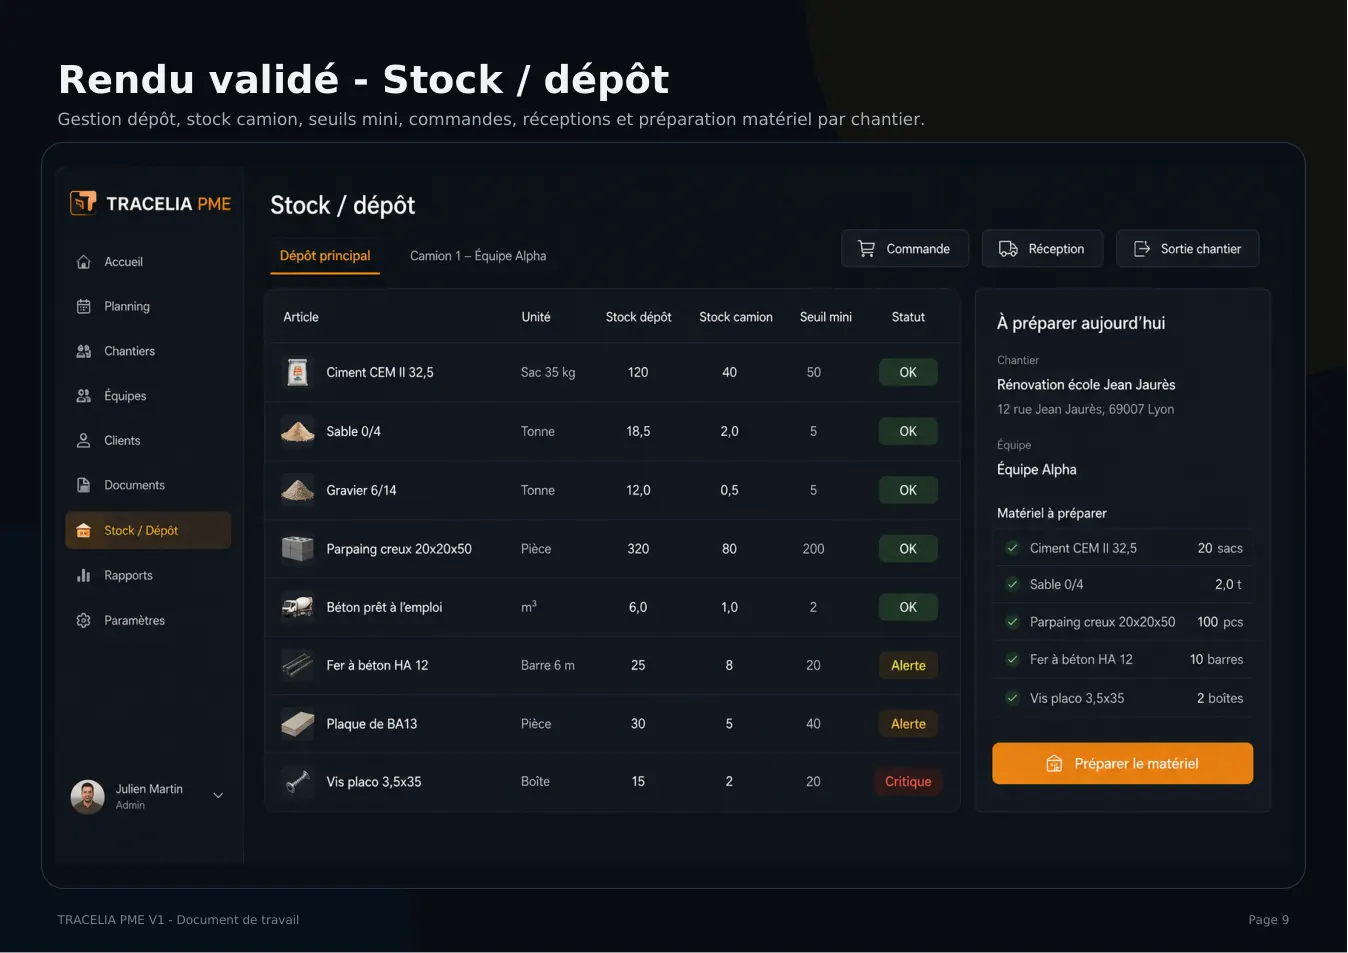The image size is (1348, 953).
Task: Switch to Camion 1 – Équipe Alpha tab
Action: pyautogui.click(x=478, y=256)
